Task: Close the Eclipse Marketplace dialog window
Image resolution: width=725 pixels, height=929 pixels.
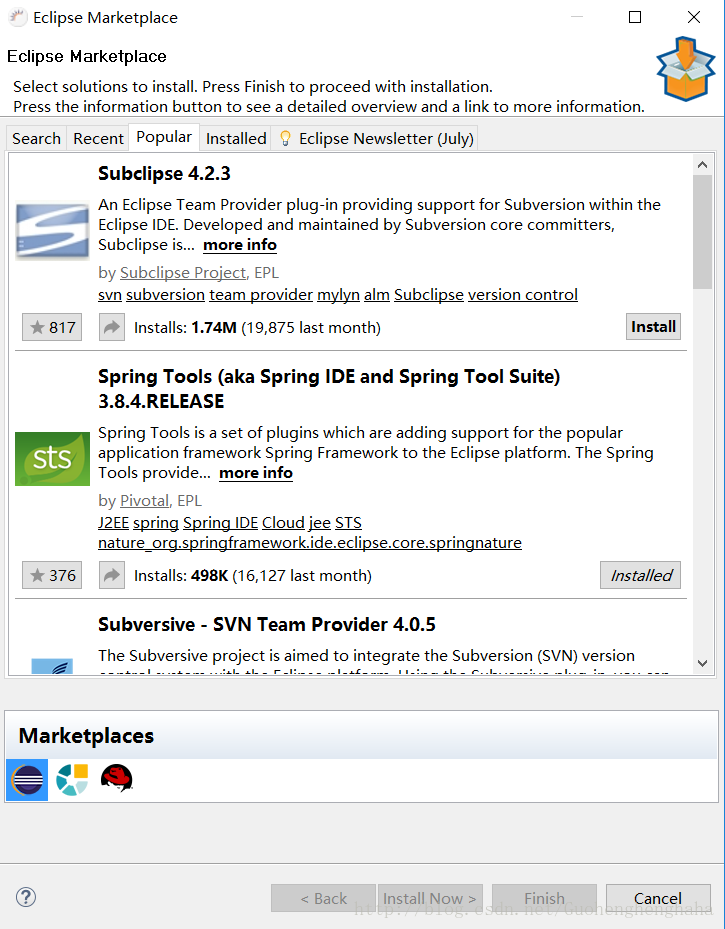Action: click(x=694, y=17)
